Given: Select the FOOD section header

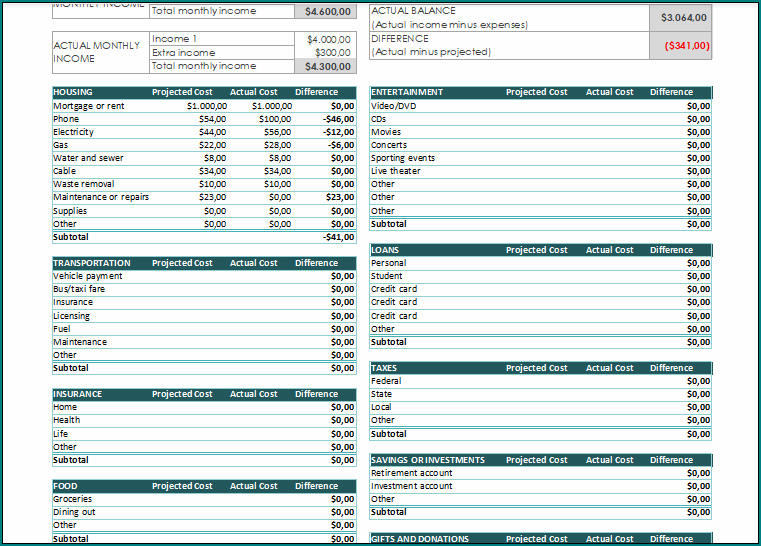Looking at the screenshot, I should (x=65, y=486).
